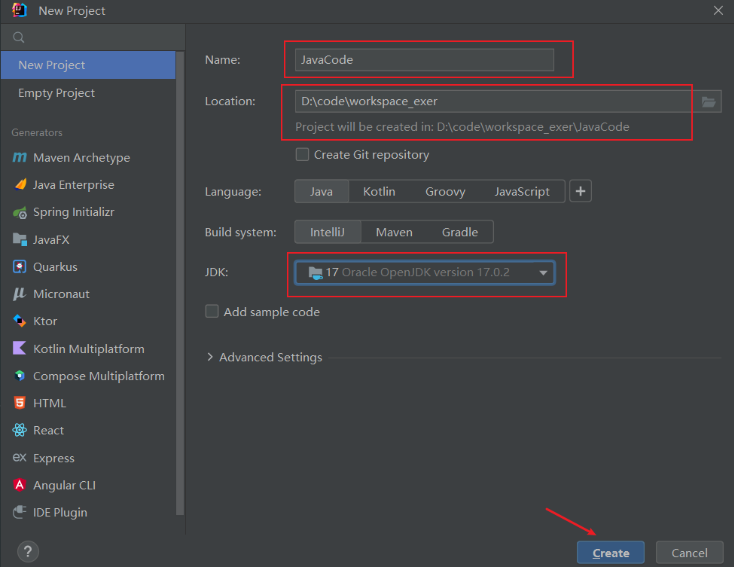Select Empty Project in the sidebar
The height and width of the screenshot is (567, 734).
tap(88, 93)
